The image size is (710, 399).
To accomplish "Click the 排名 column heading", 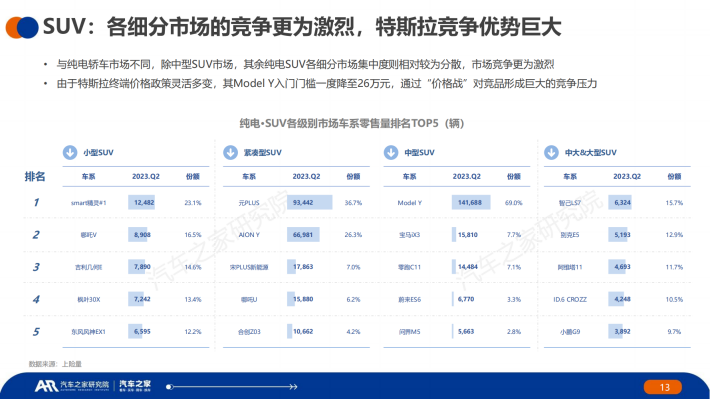I will click(35, 176).
